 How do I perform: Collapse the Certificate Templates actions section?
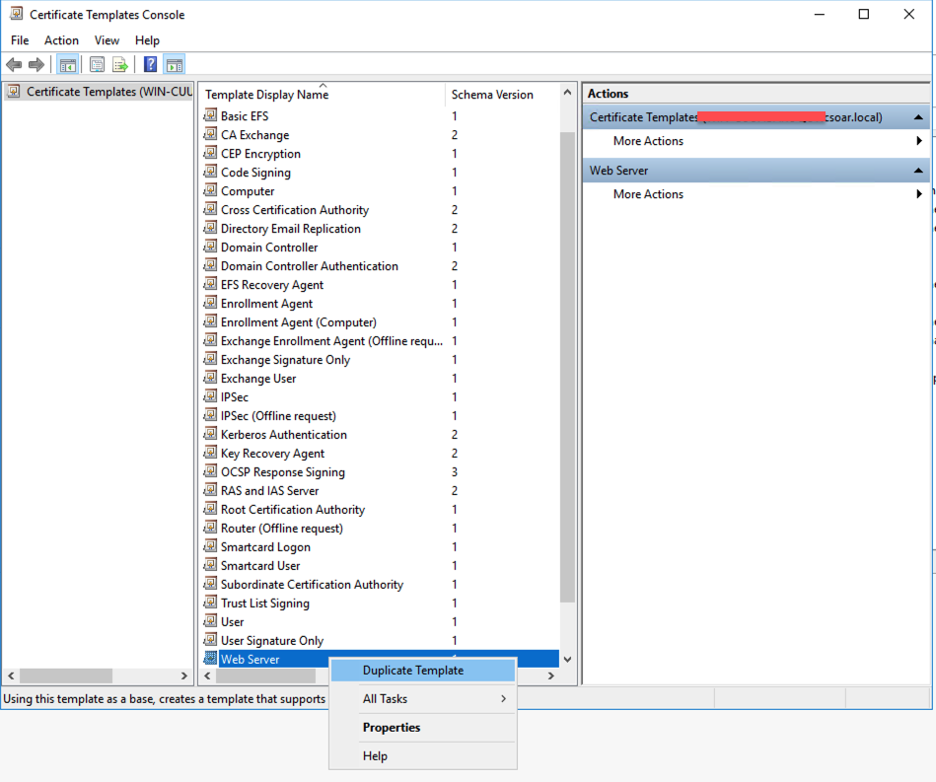919,116
